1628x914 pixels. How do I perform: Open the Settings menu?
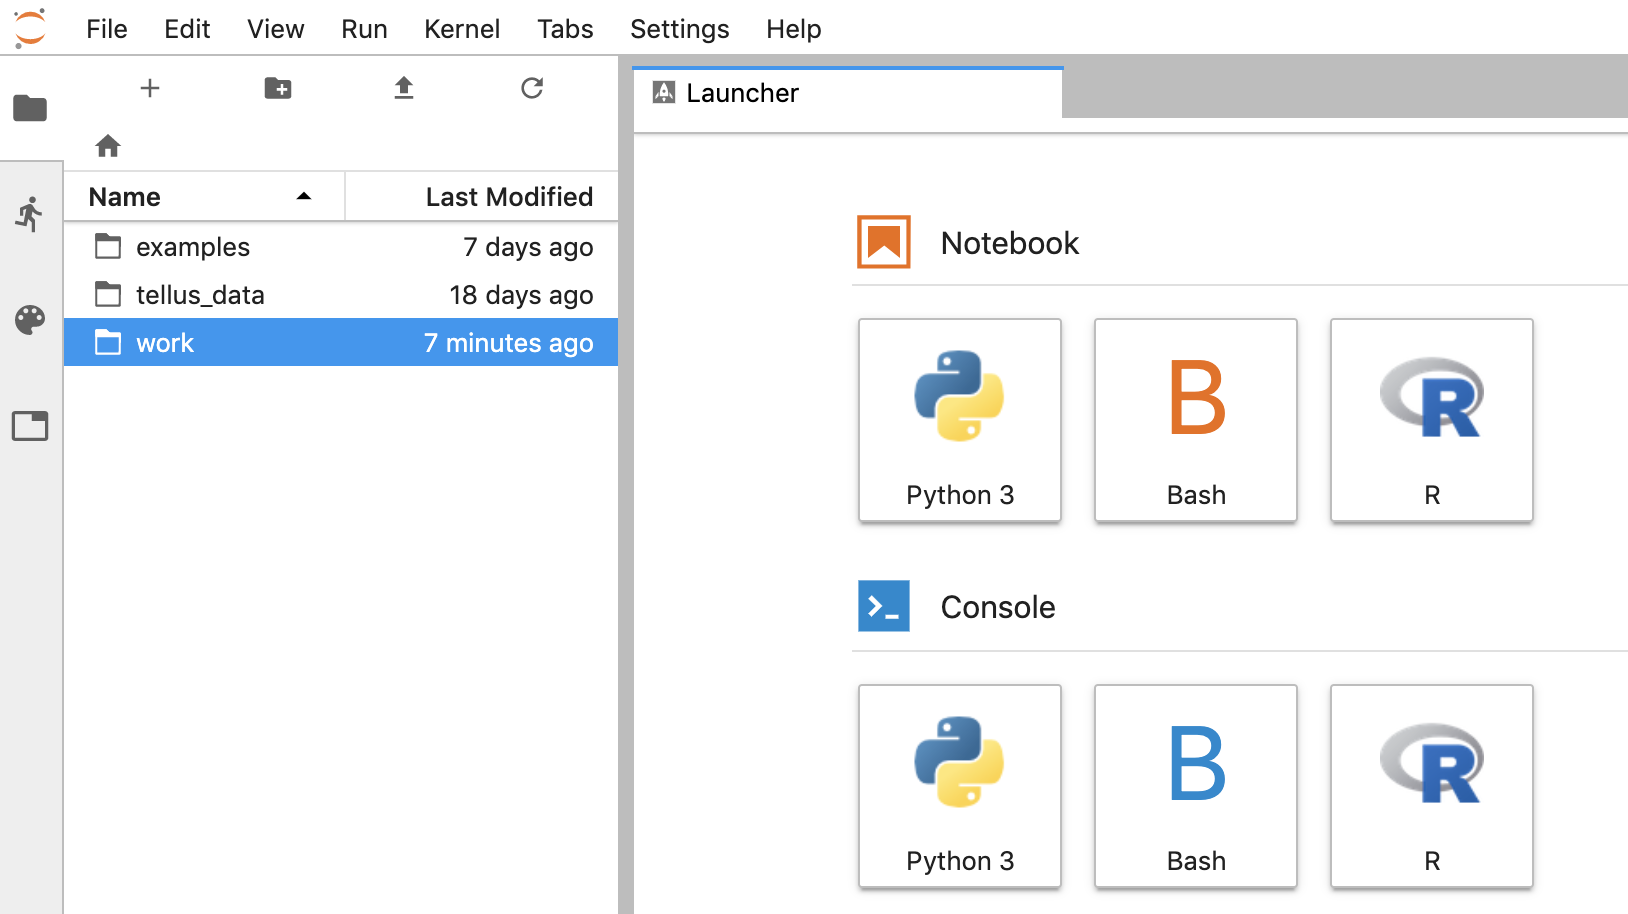coord(680,29)
